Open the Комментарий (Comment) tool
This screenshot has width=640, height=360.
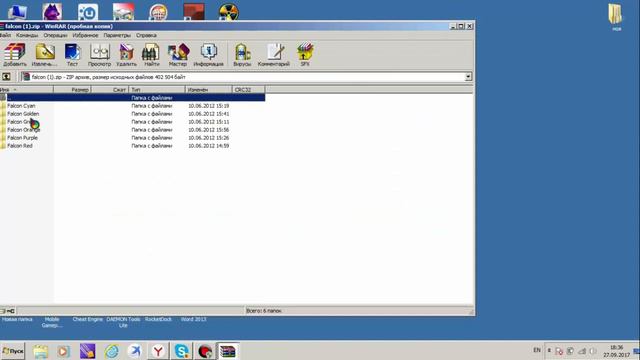click(273, 55)
